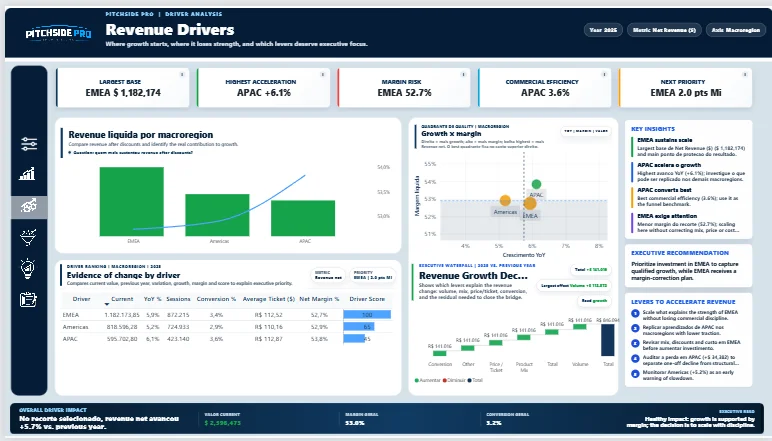Click the green APAC bubble in scatter
Image resolution: width=772 pixels, height=441 pixels.
pos(536,184)
